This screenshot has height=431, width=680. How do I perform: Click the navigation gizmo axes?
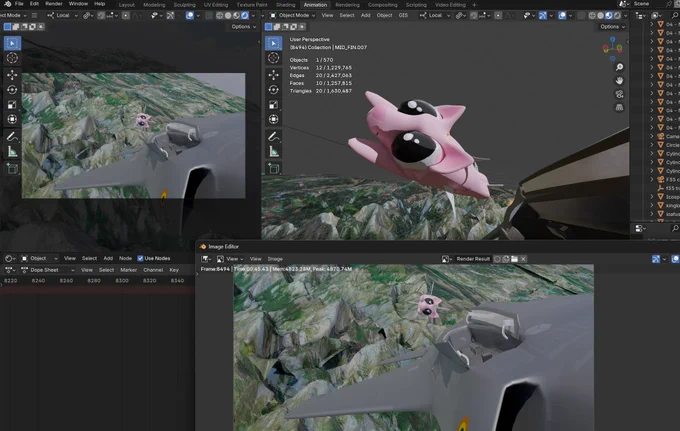tap(612, 48)
